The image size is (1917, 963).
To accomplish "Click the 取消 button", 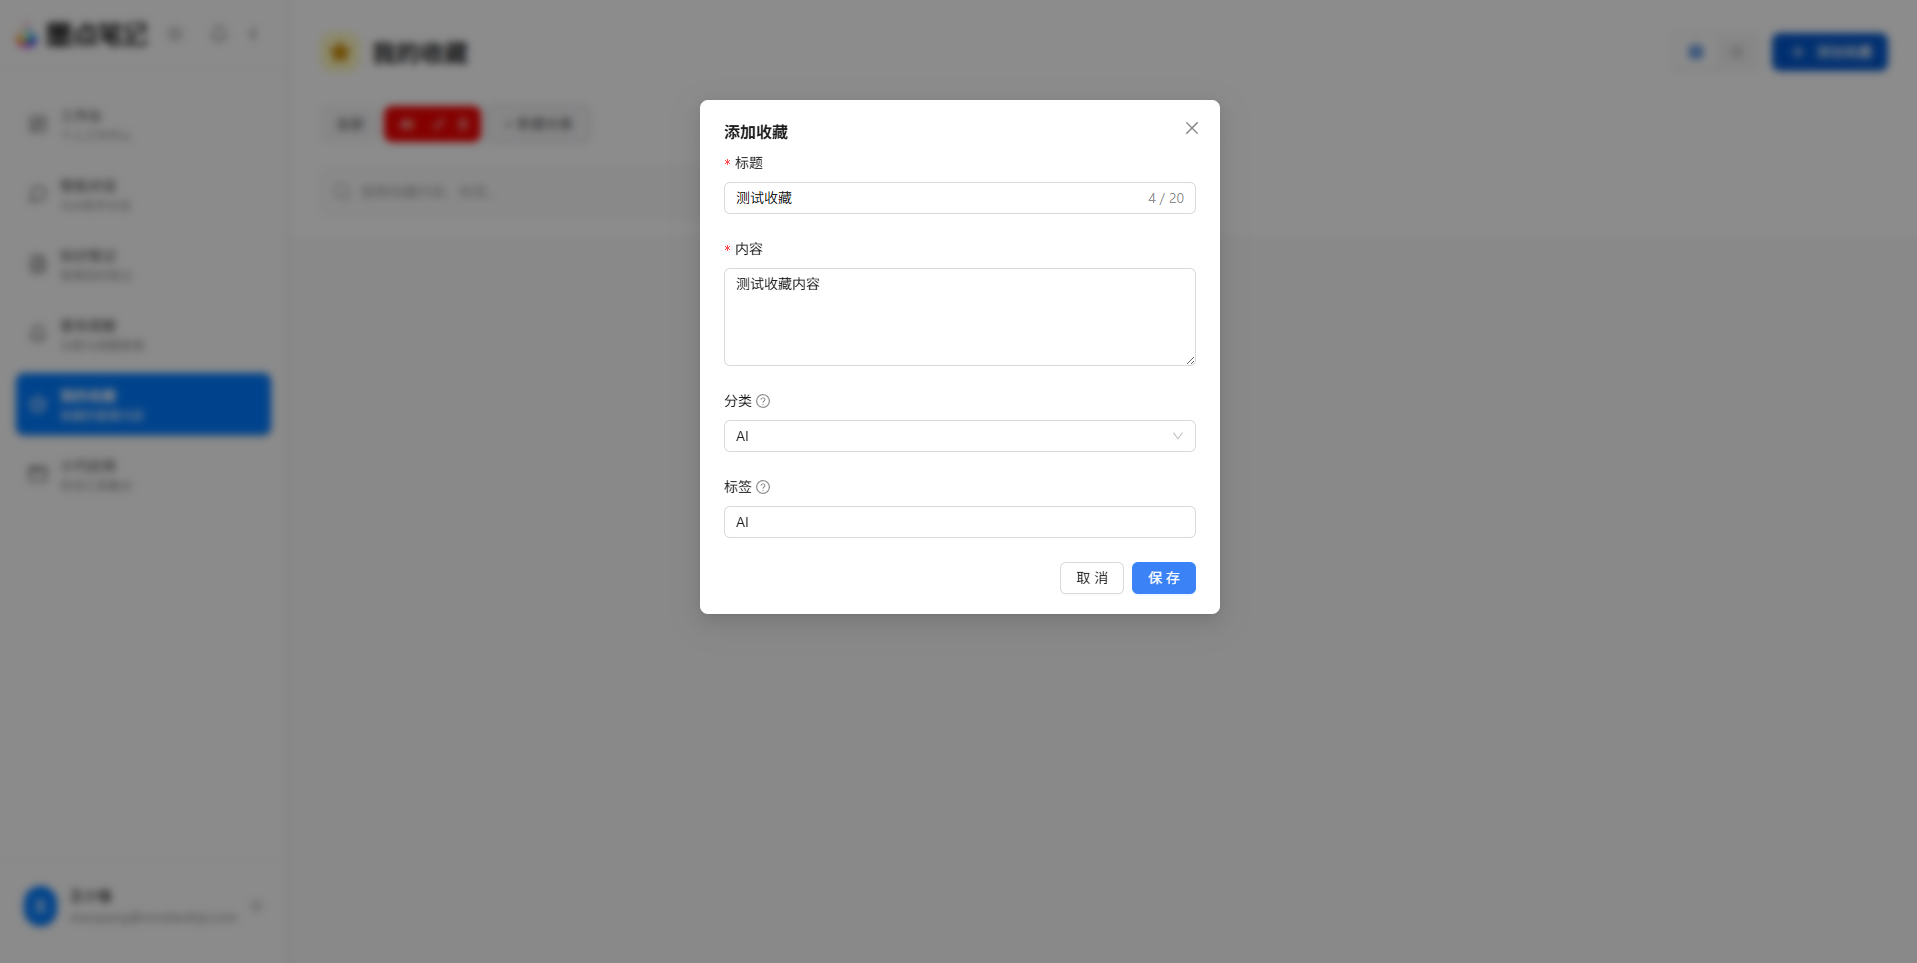I will (1091, 578).
